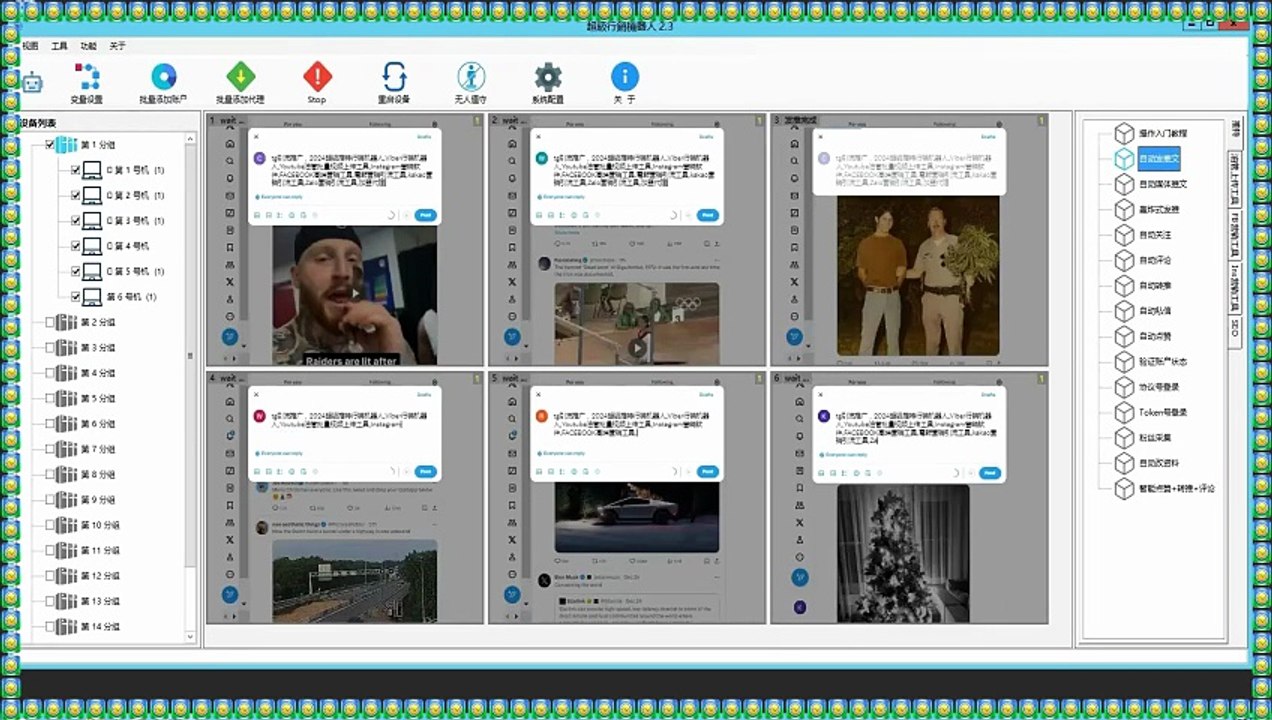Open 系统配置 system configuration gear
This screenshot has height=720, width=1272.
point(548,77)
